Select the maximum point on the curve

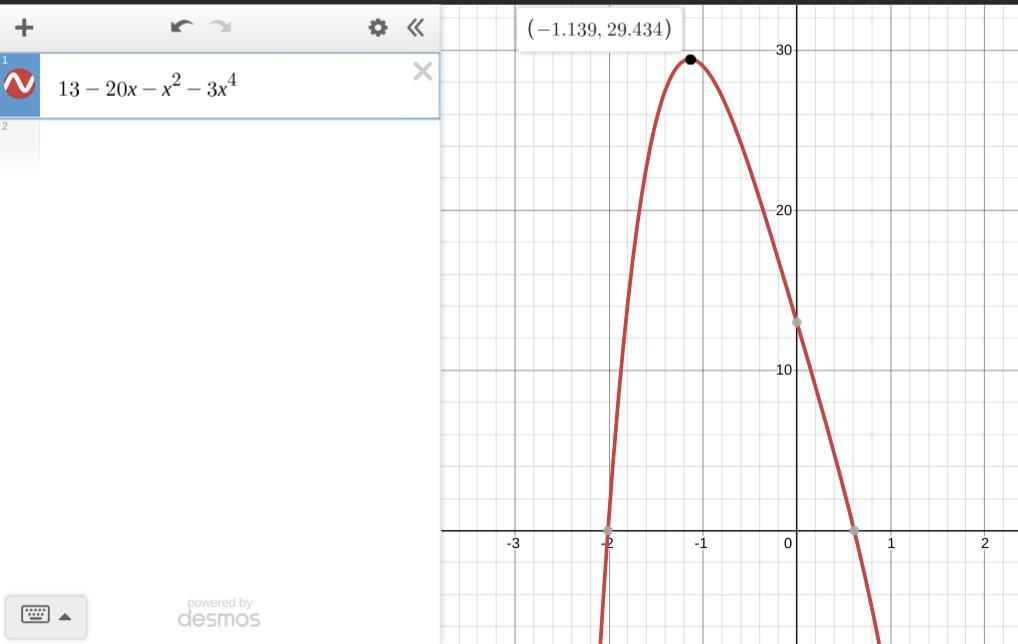(691, 60)
